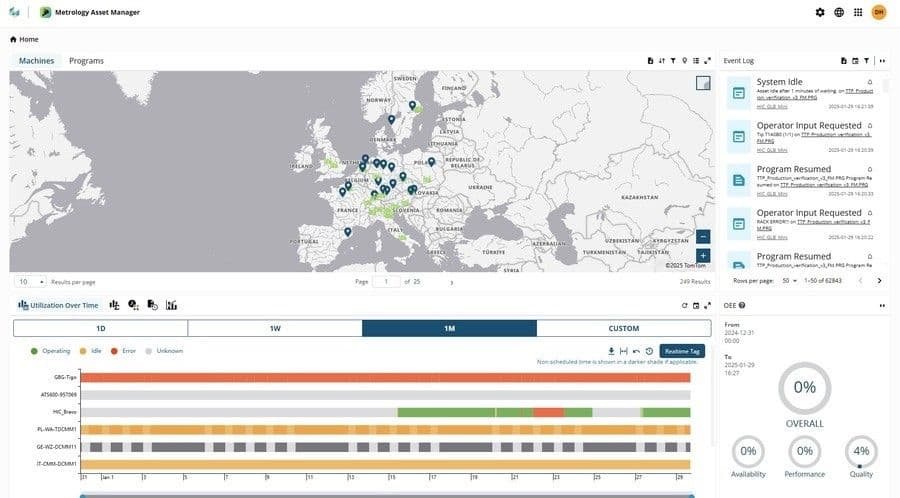Click the filter icon in Event Log
The height and width of the screenshot is (498, 900).
tap(866, 61)
